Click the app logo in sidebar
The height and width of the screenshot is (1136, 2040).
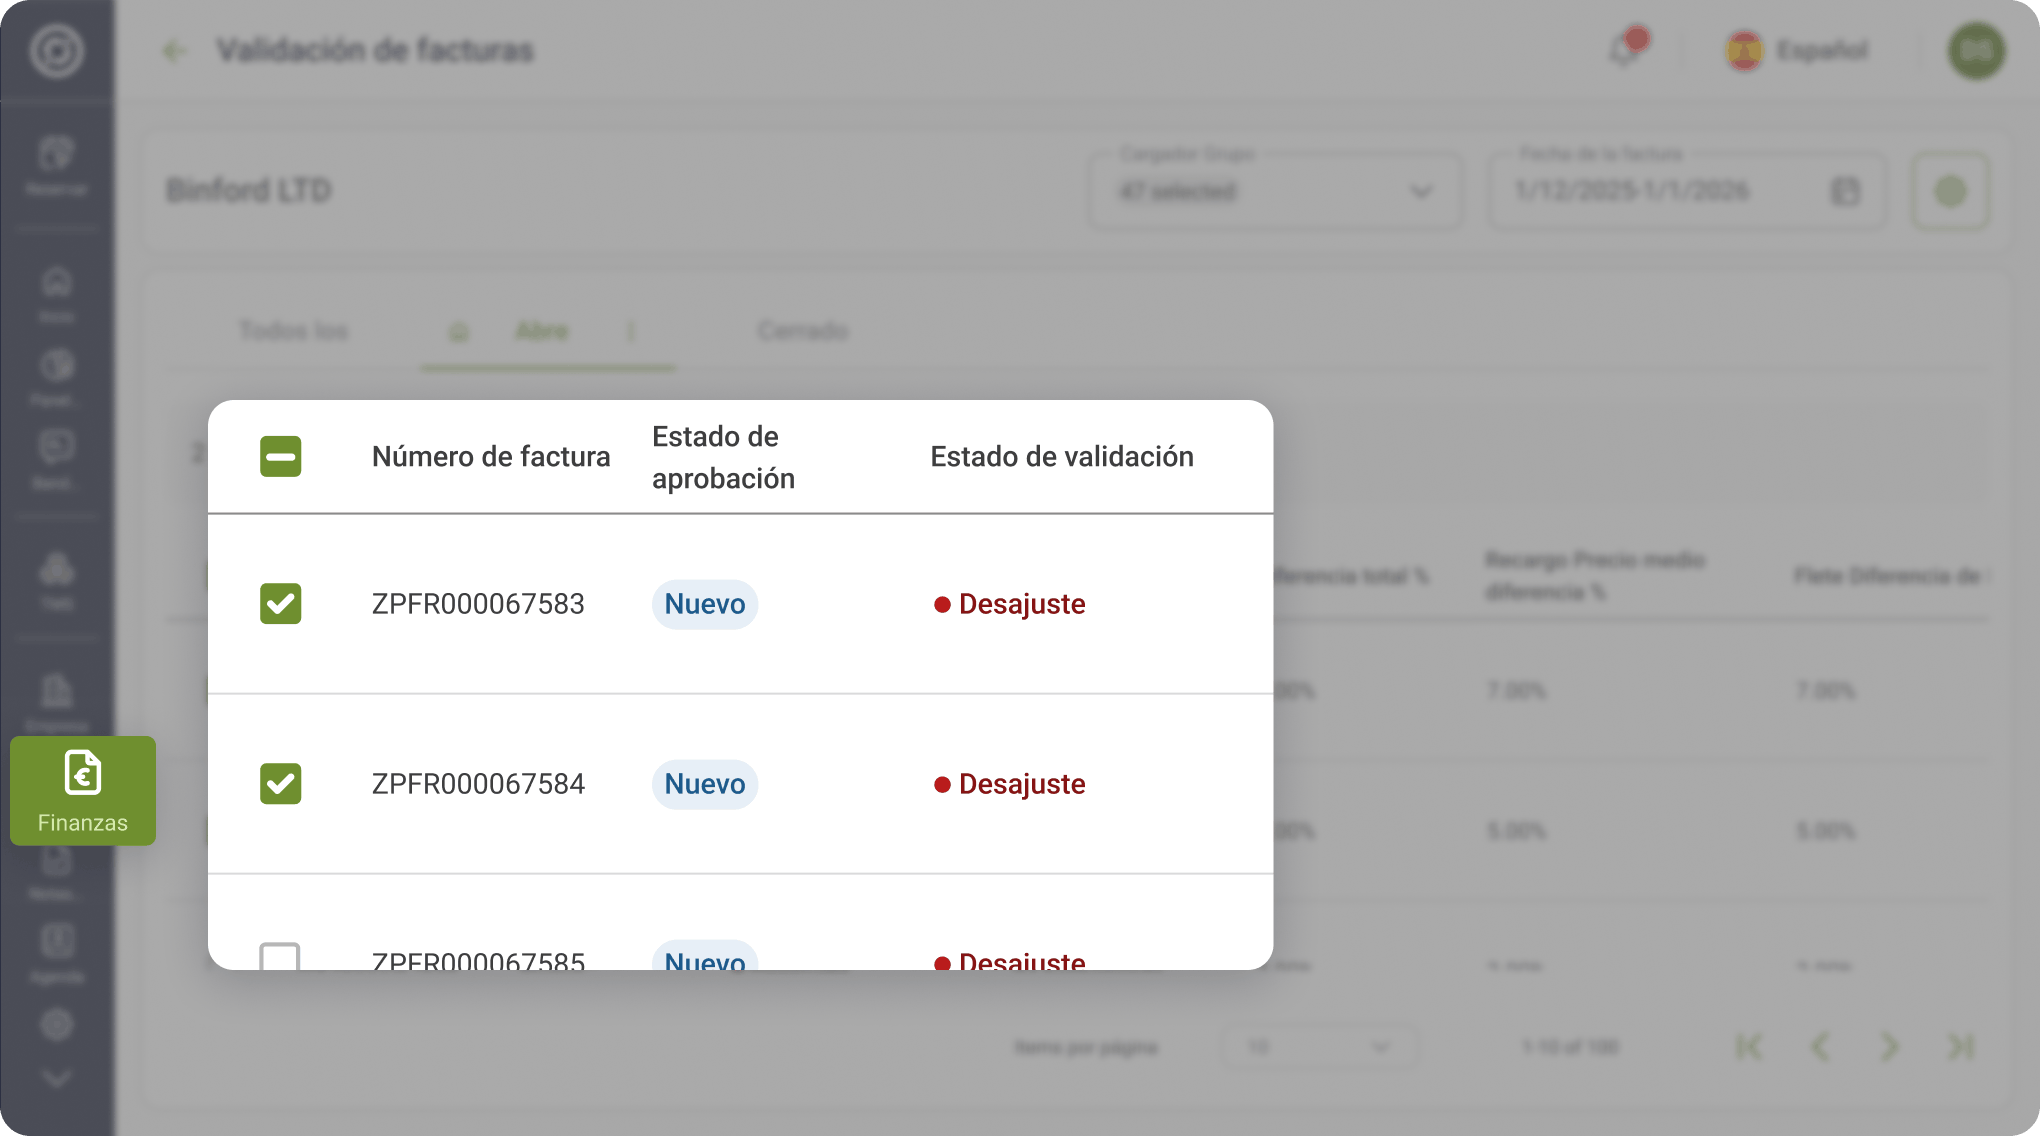click(x=56, y=50)
